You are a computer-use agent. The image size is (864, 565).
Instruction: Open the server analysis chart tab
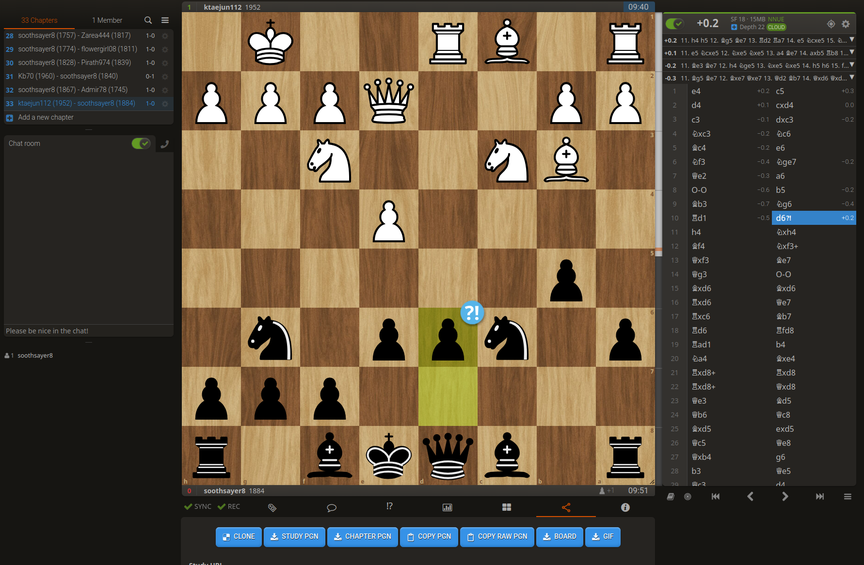pos(447,507)
